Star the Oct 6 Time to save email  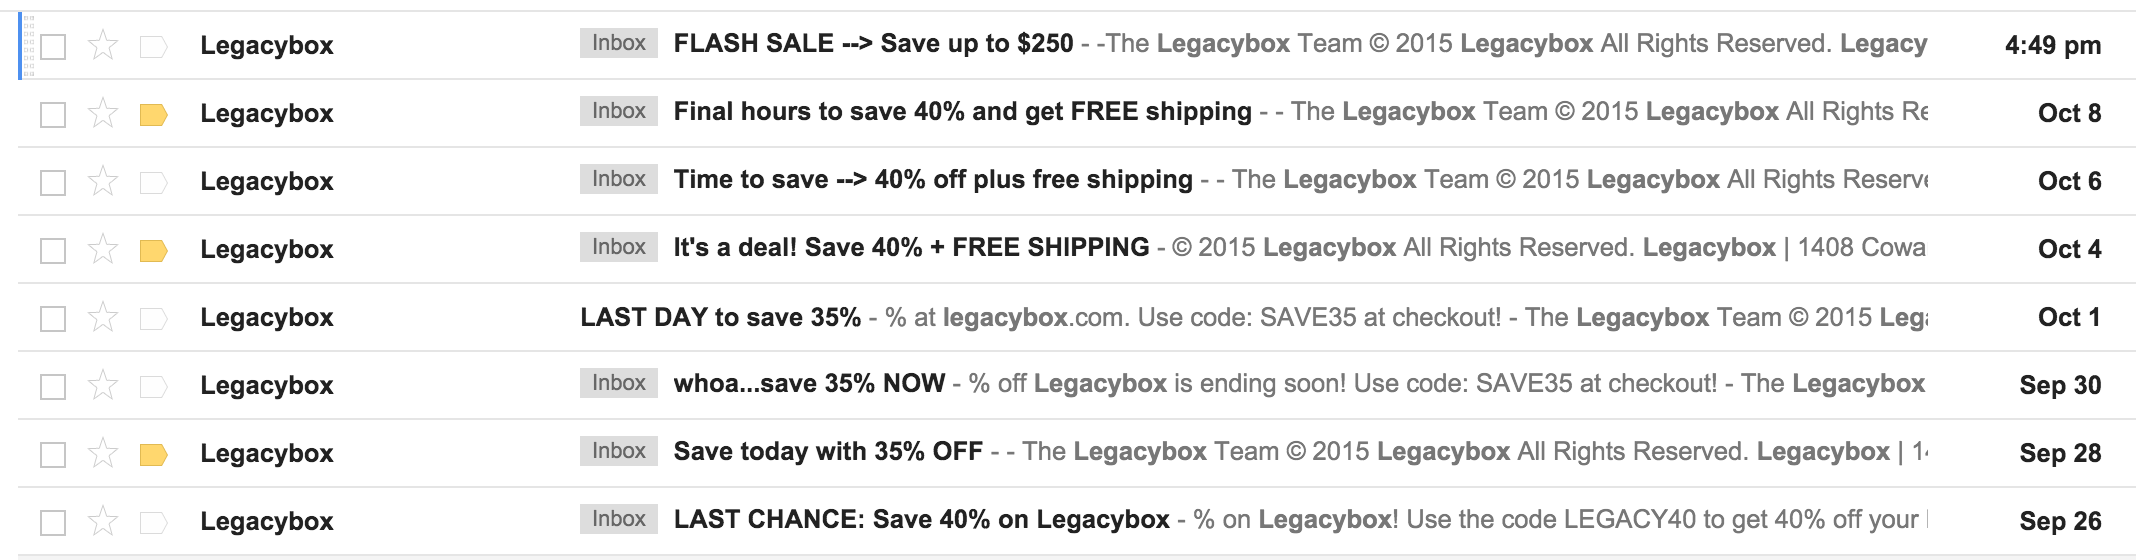[103, 181]
